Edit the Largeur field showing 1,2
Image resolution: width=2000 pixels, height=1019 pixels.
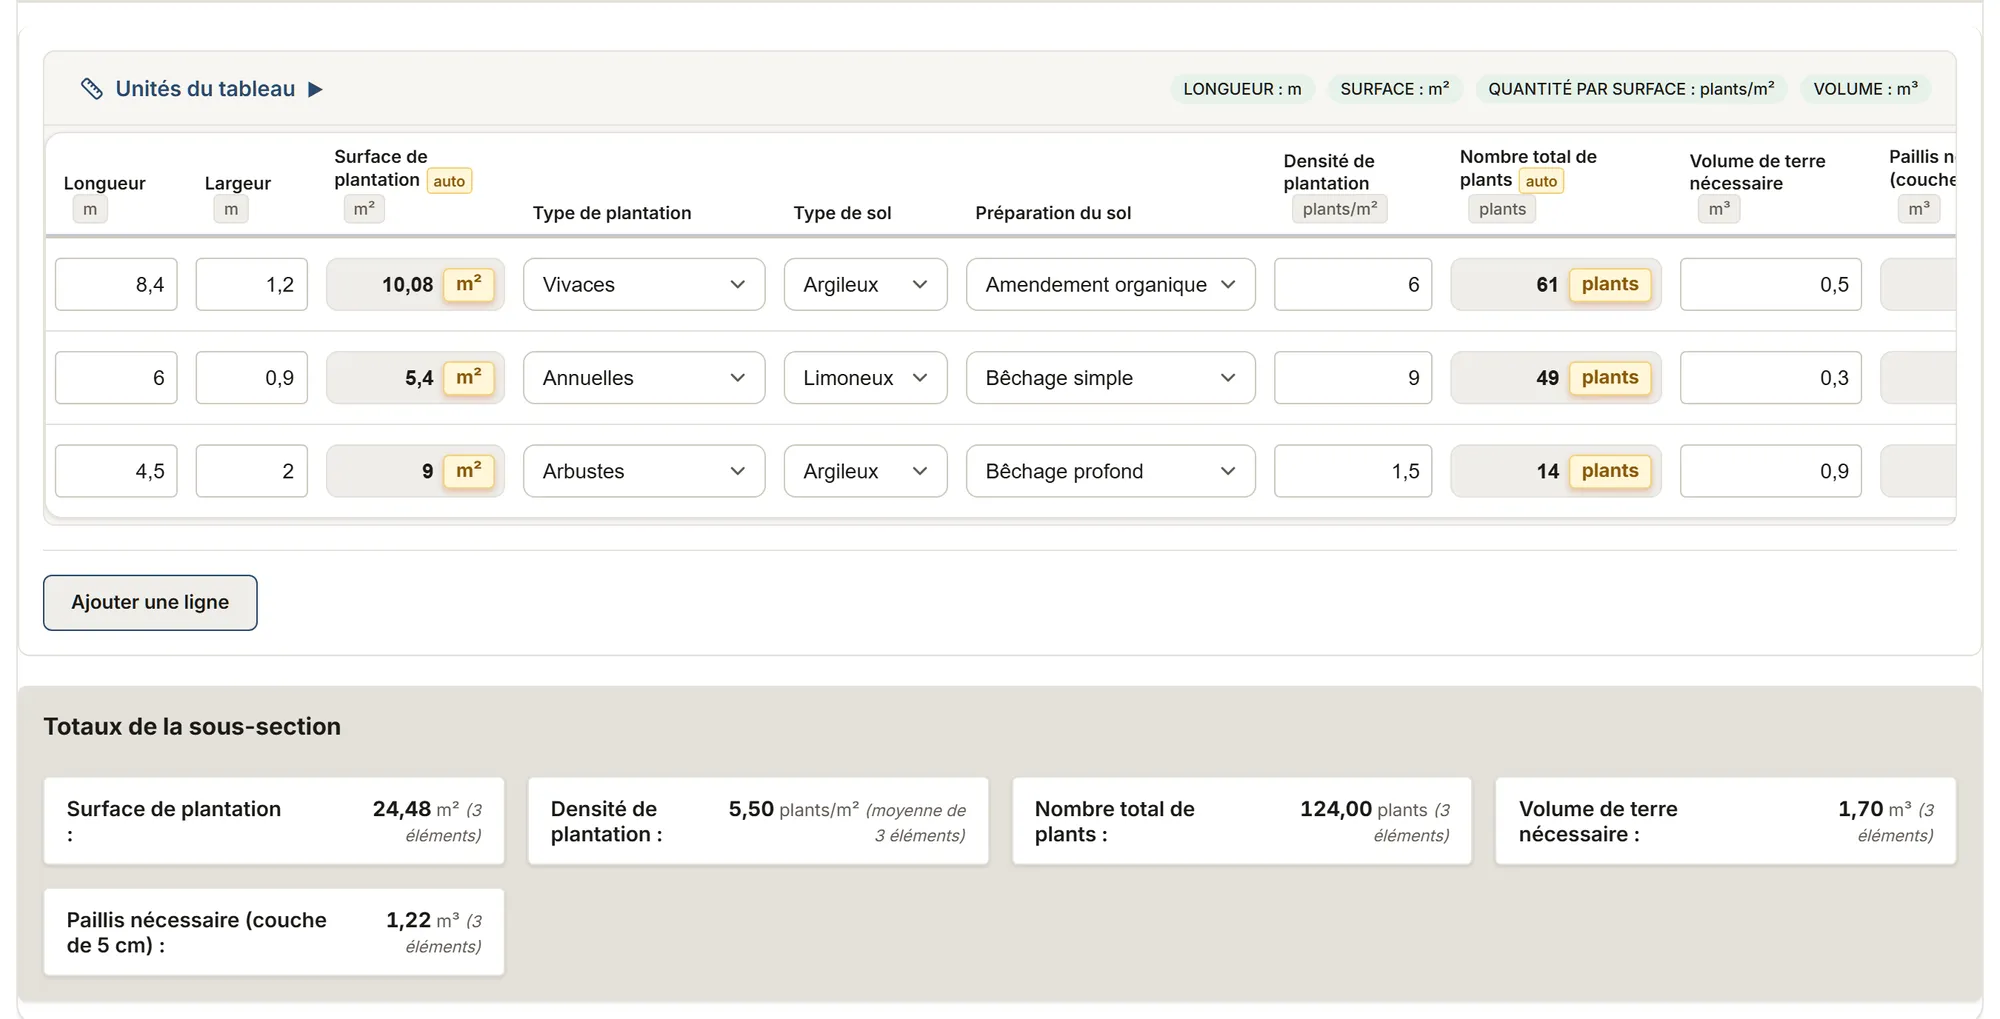click(x=251, y=284)
